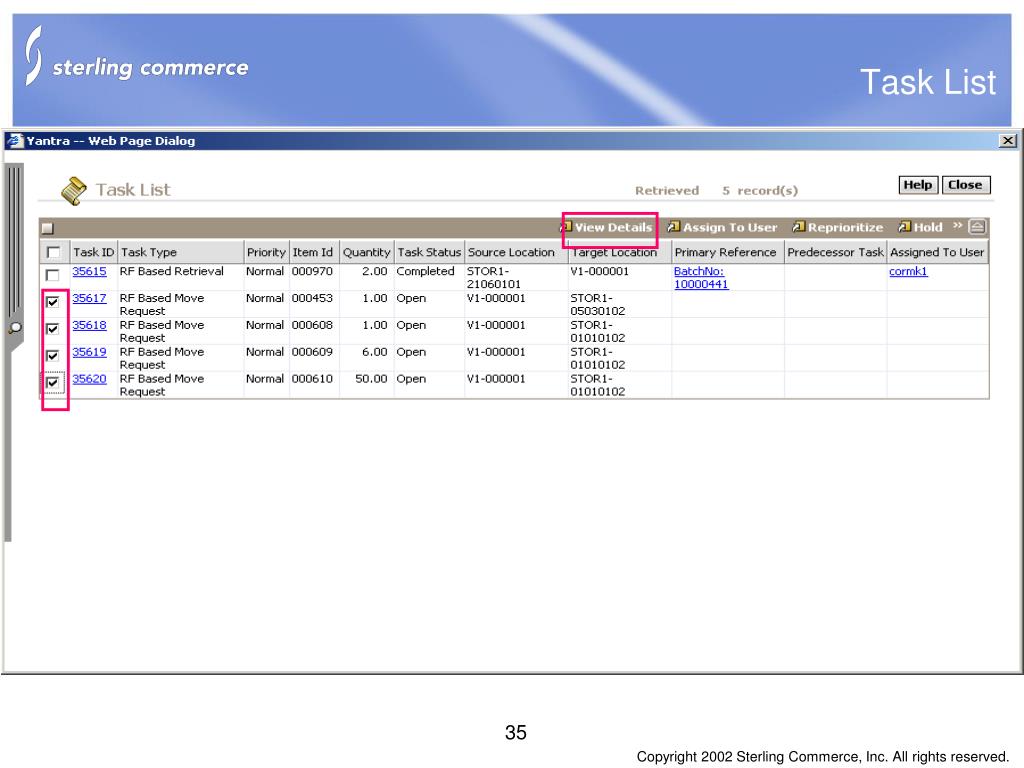The image size is (1024, 768).
Task: Click item id 000970
Action: (x=312, y=271)
